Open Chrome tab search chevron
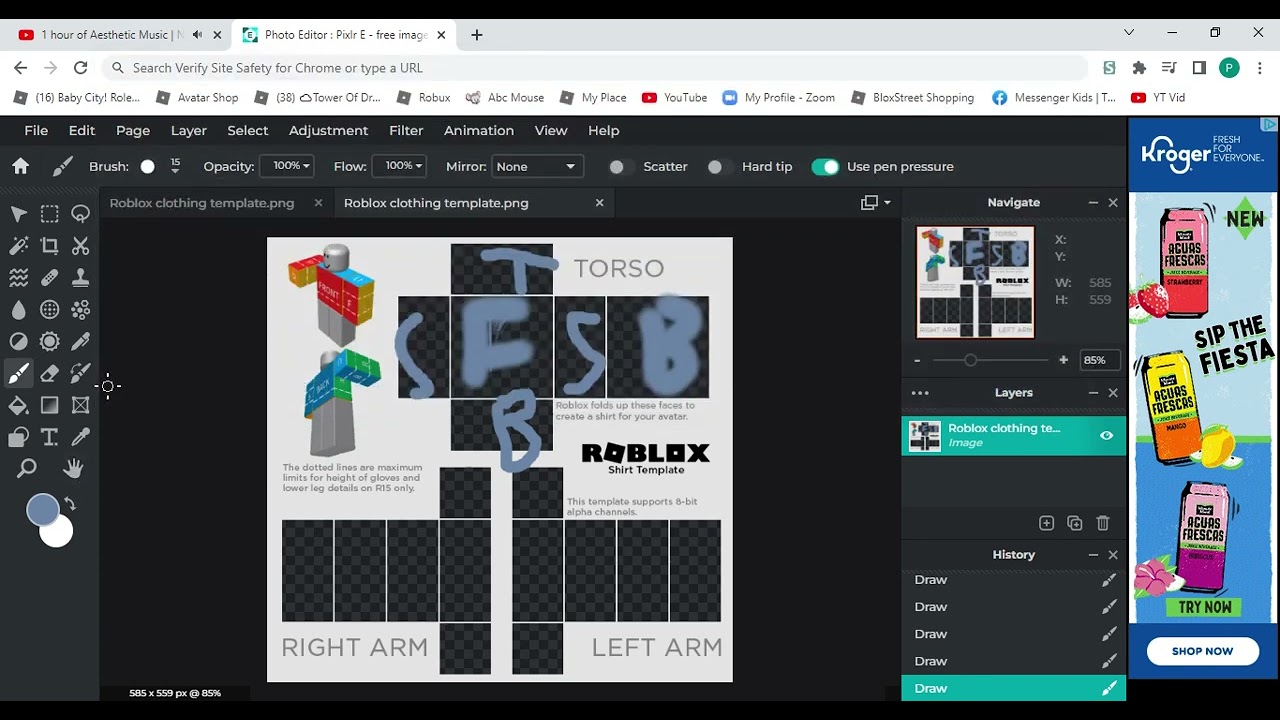This screenshot has height=720, width=1280. 1129,33
